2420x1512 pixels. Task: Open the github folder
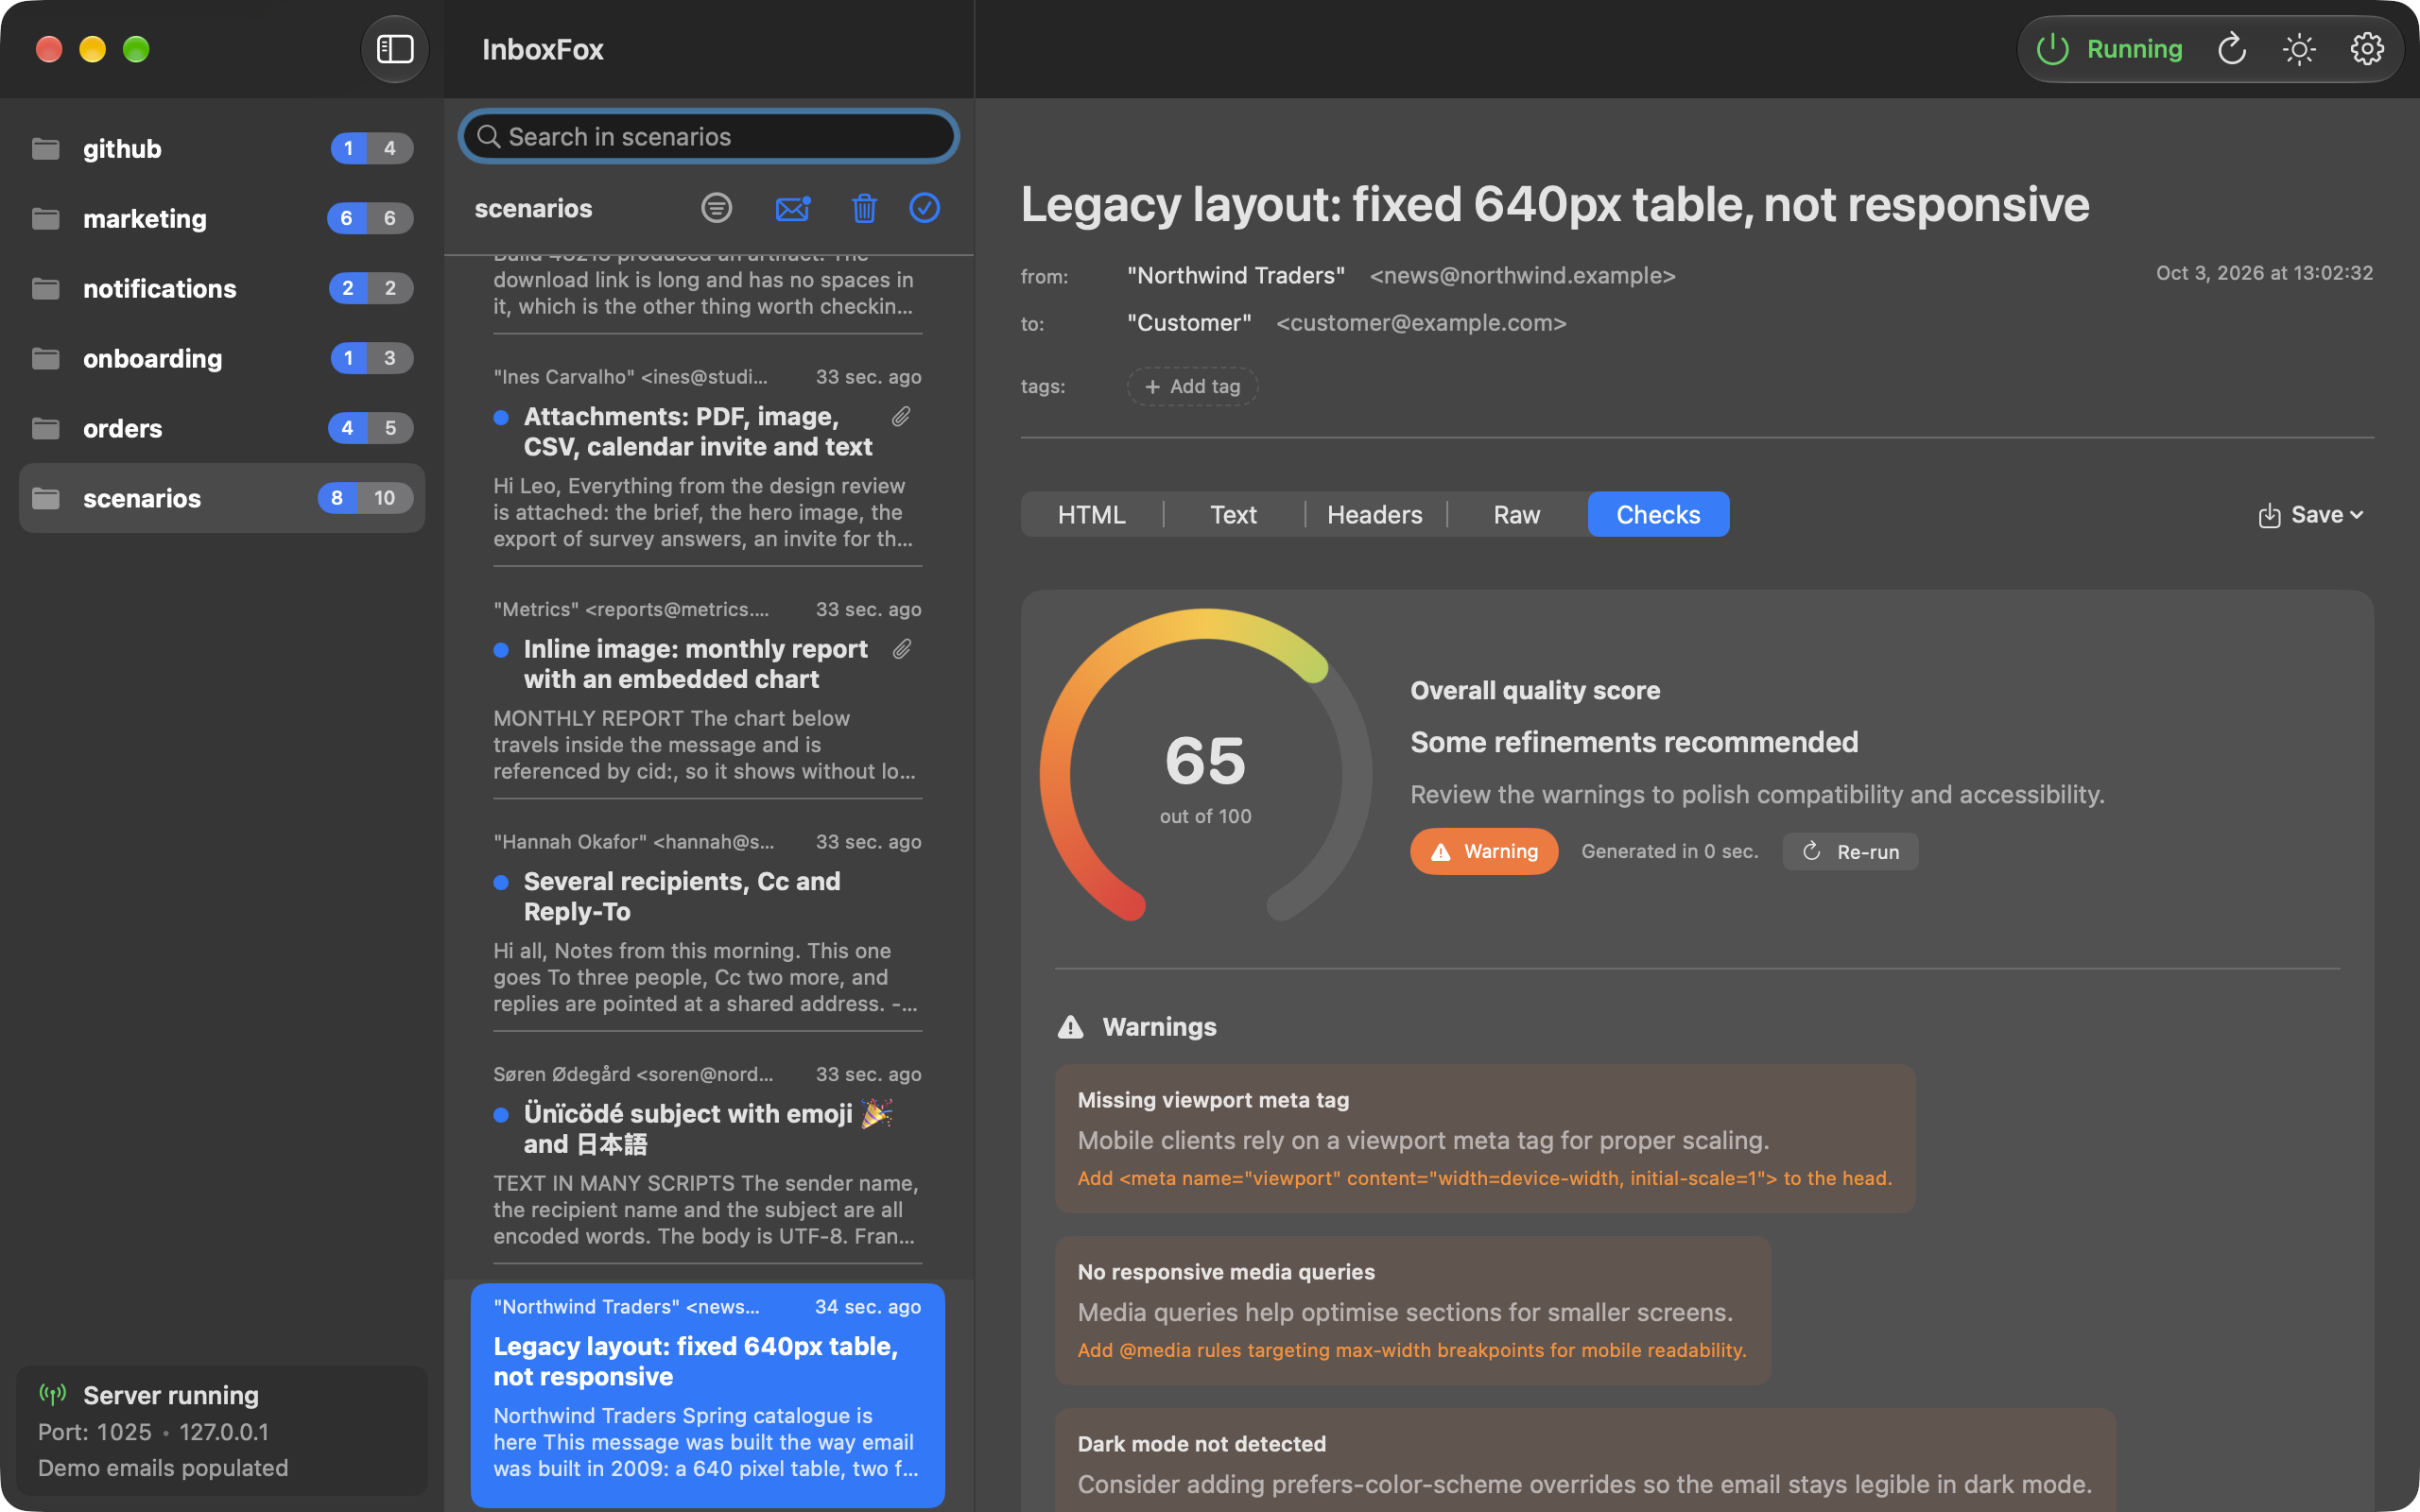[x=222, y=148]
